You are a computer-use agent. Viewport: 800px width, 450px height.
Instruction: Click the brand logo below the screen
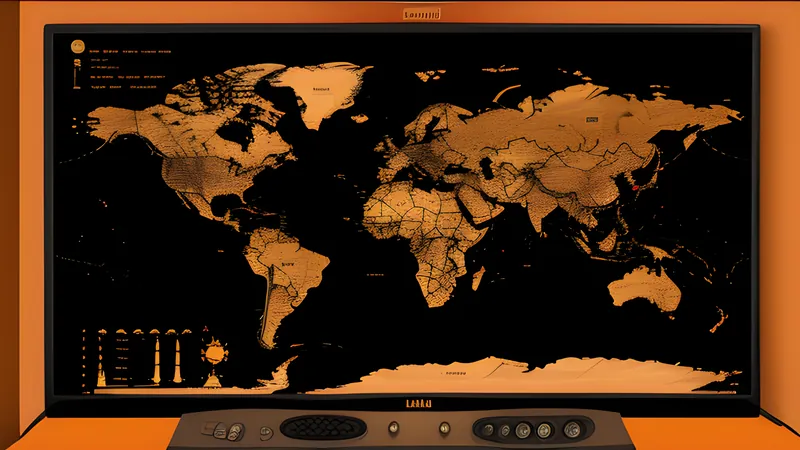point(419,404)
